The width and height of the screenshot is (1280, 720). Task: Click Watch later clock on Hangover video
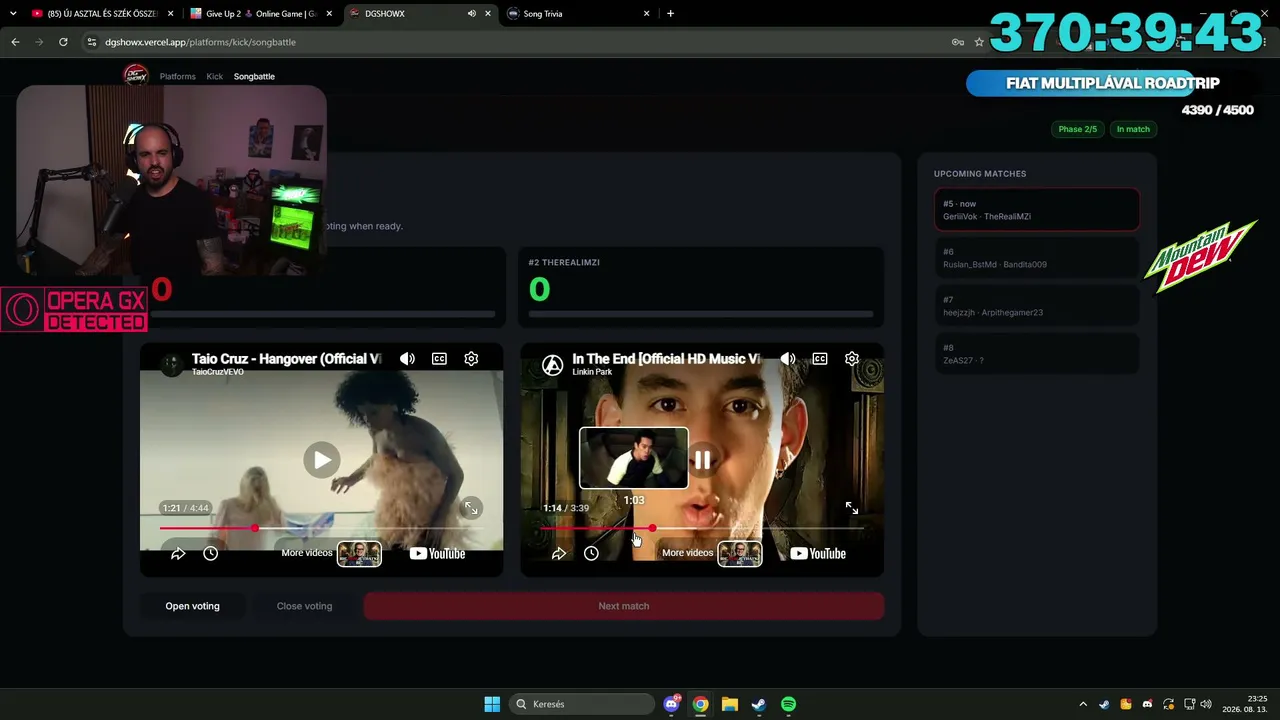[211, 553]
